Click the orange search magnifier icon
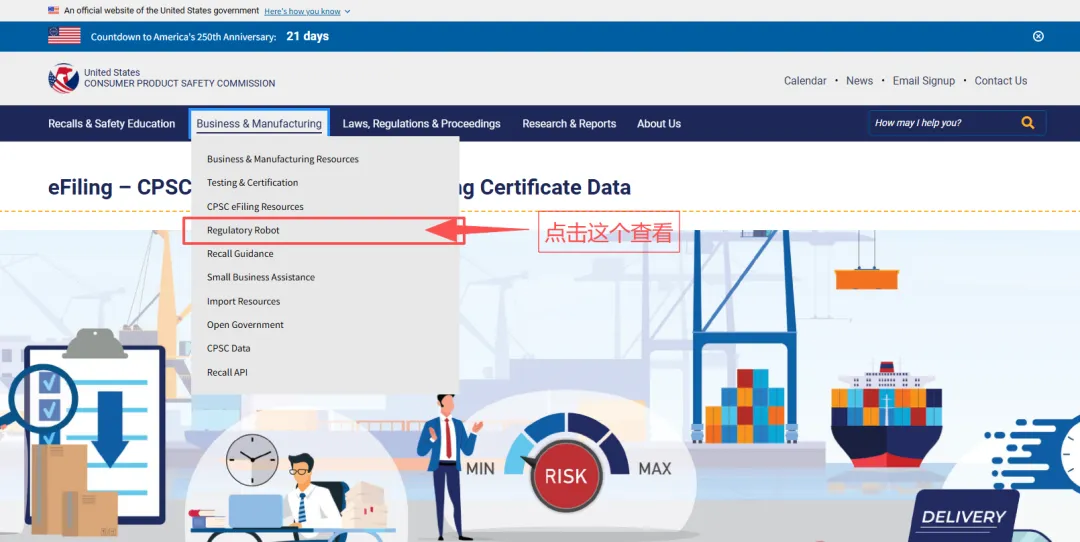This screenshot has height=542, width=1080. pyautogui.click(x=1028, y=123)
